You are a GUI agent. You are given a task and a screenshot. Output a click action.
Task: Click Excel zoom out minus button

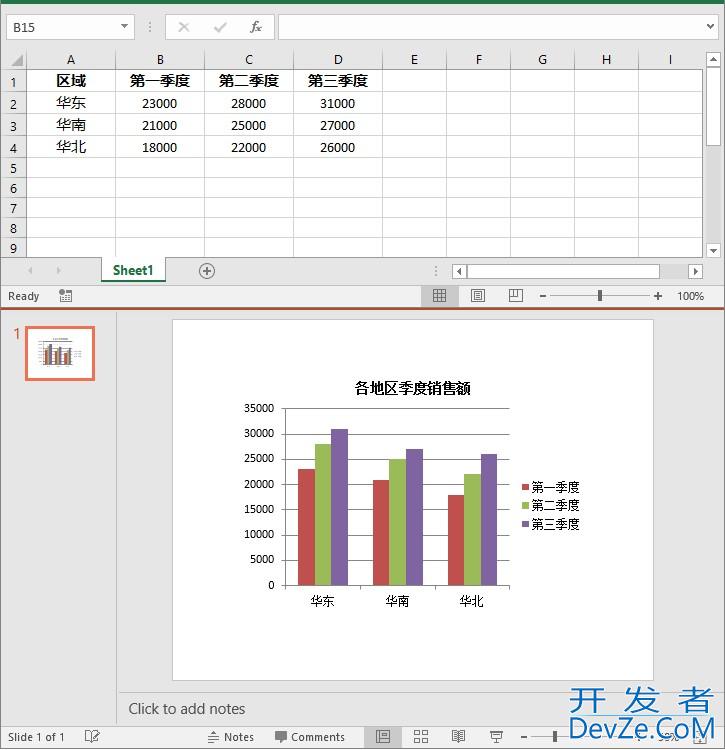542,296
